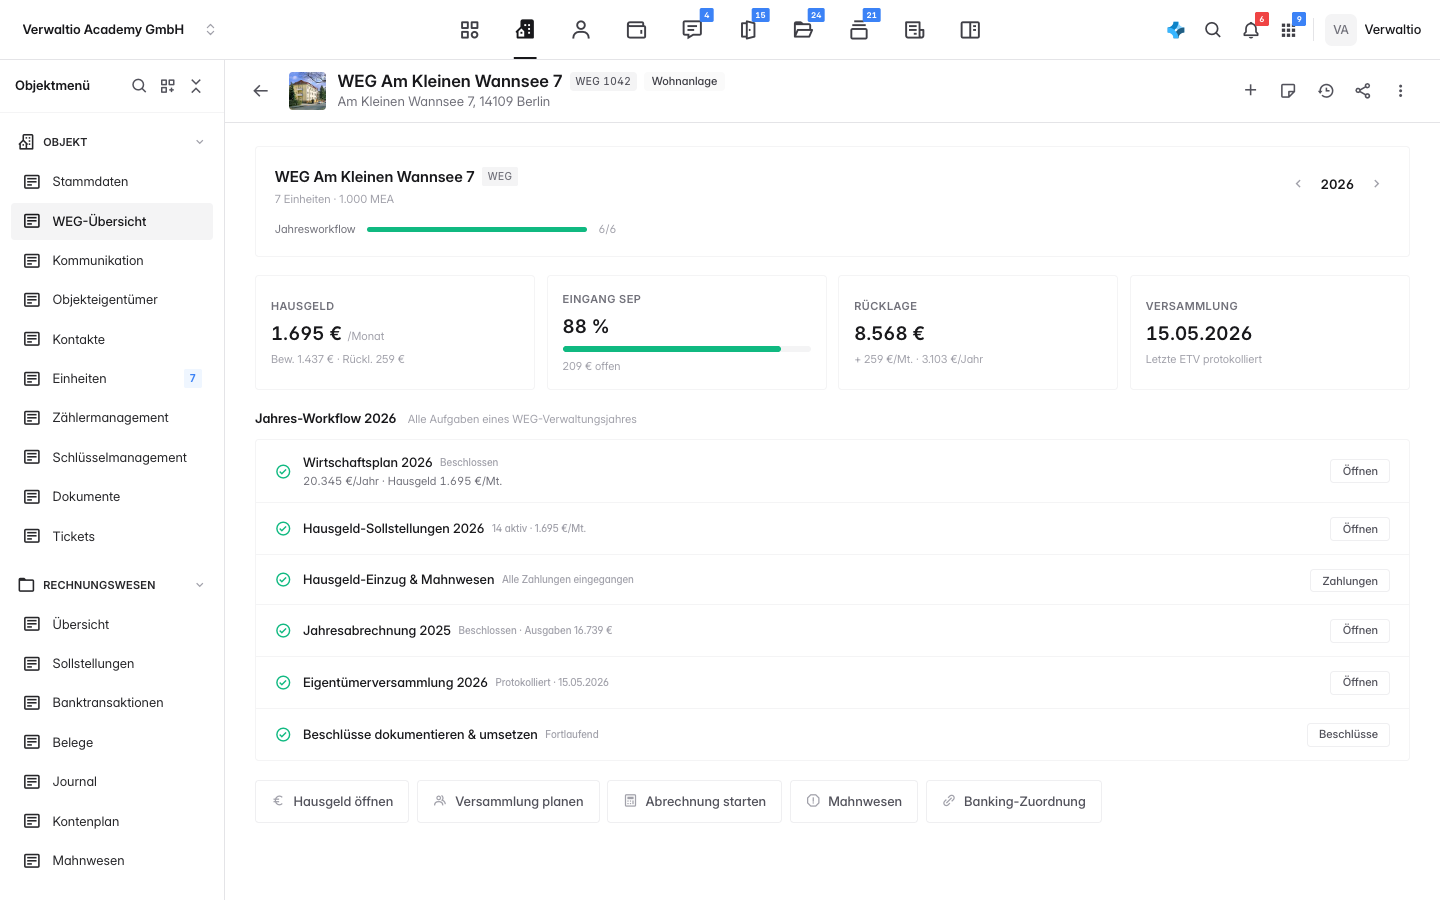Image resolution: width=1440 pixels, height=900 pixels.
Task: Open the Verwaltio Academy GmbH company switcher
Action: (x=119, y=30)
